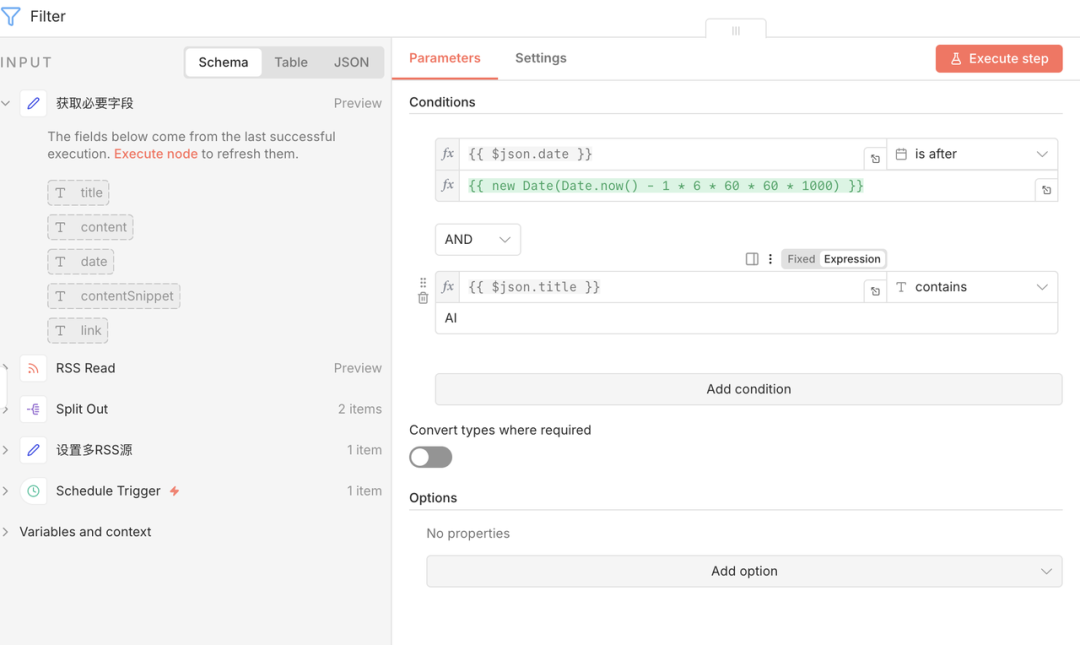The width and height of the screenshot is (1080, 645).
Task: Open the AND combinator dropdown
Action: (477, 239)
